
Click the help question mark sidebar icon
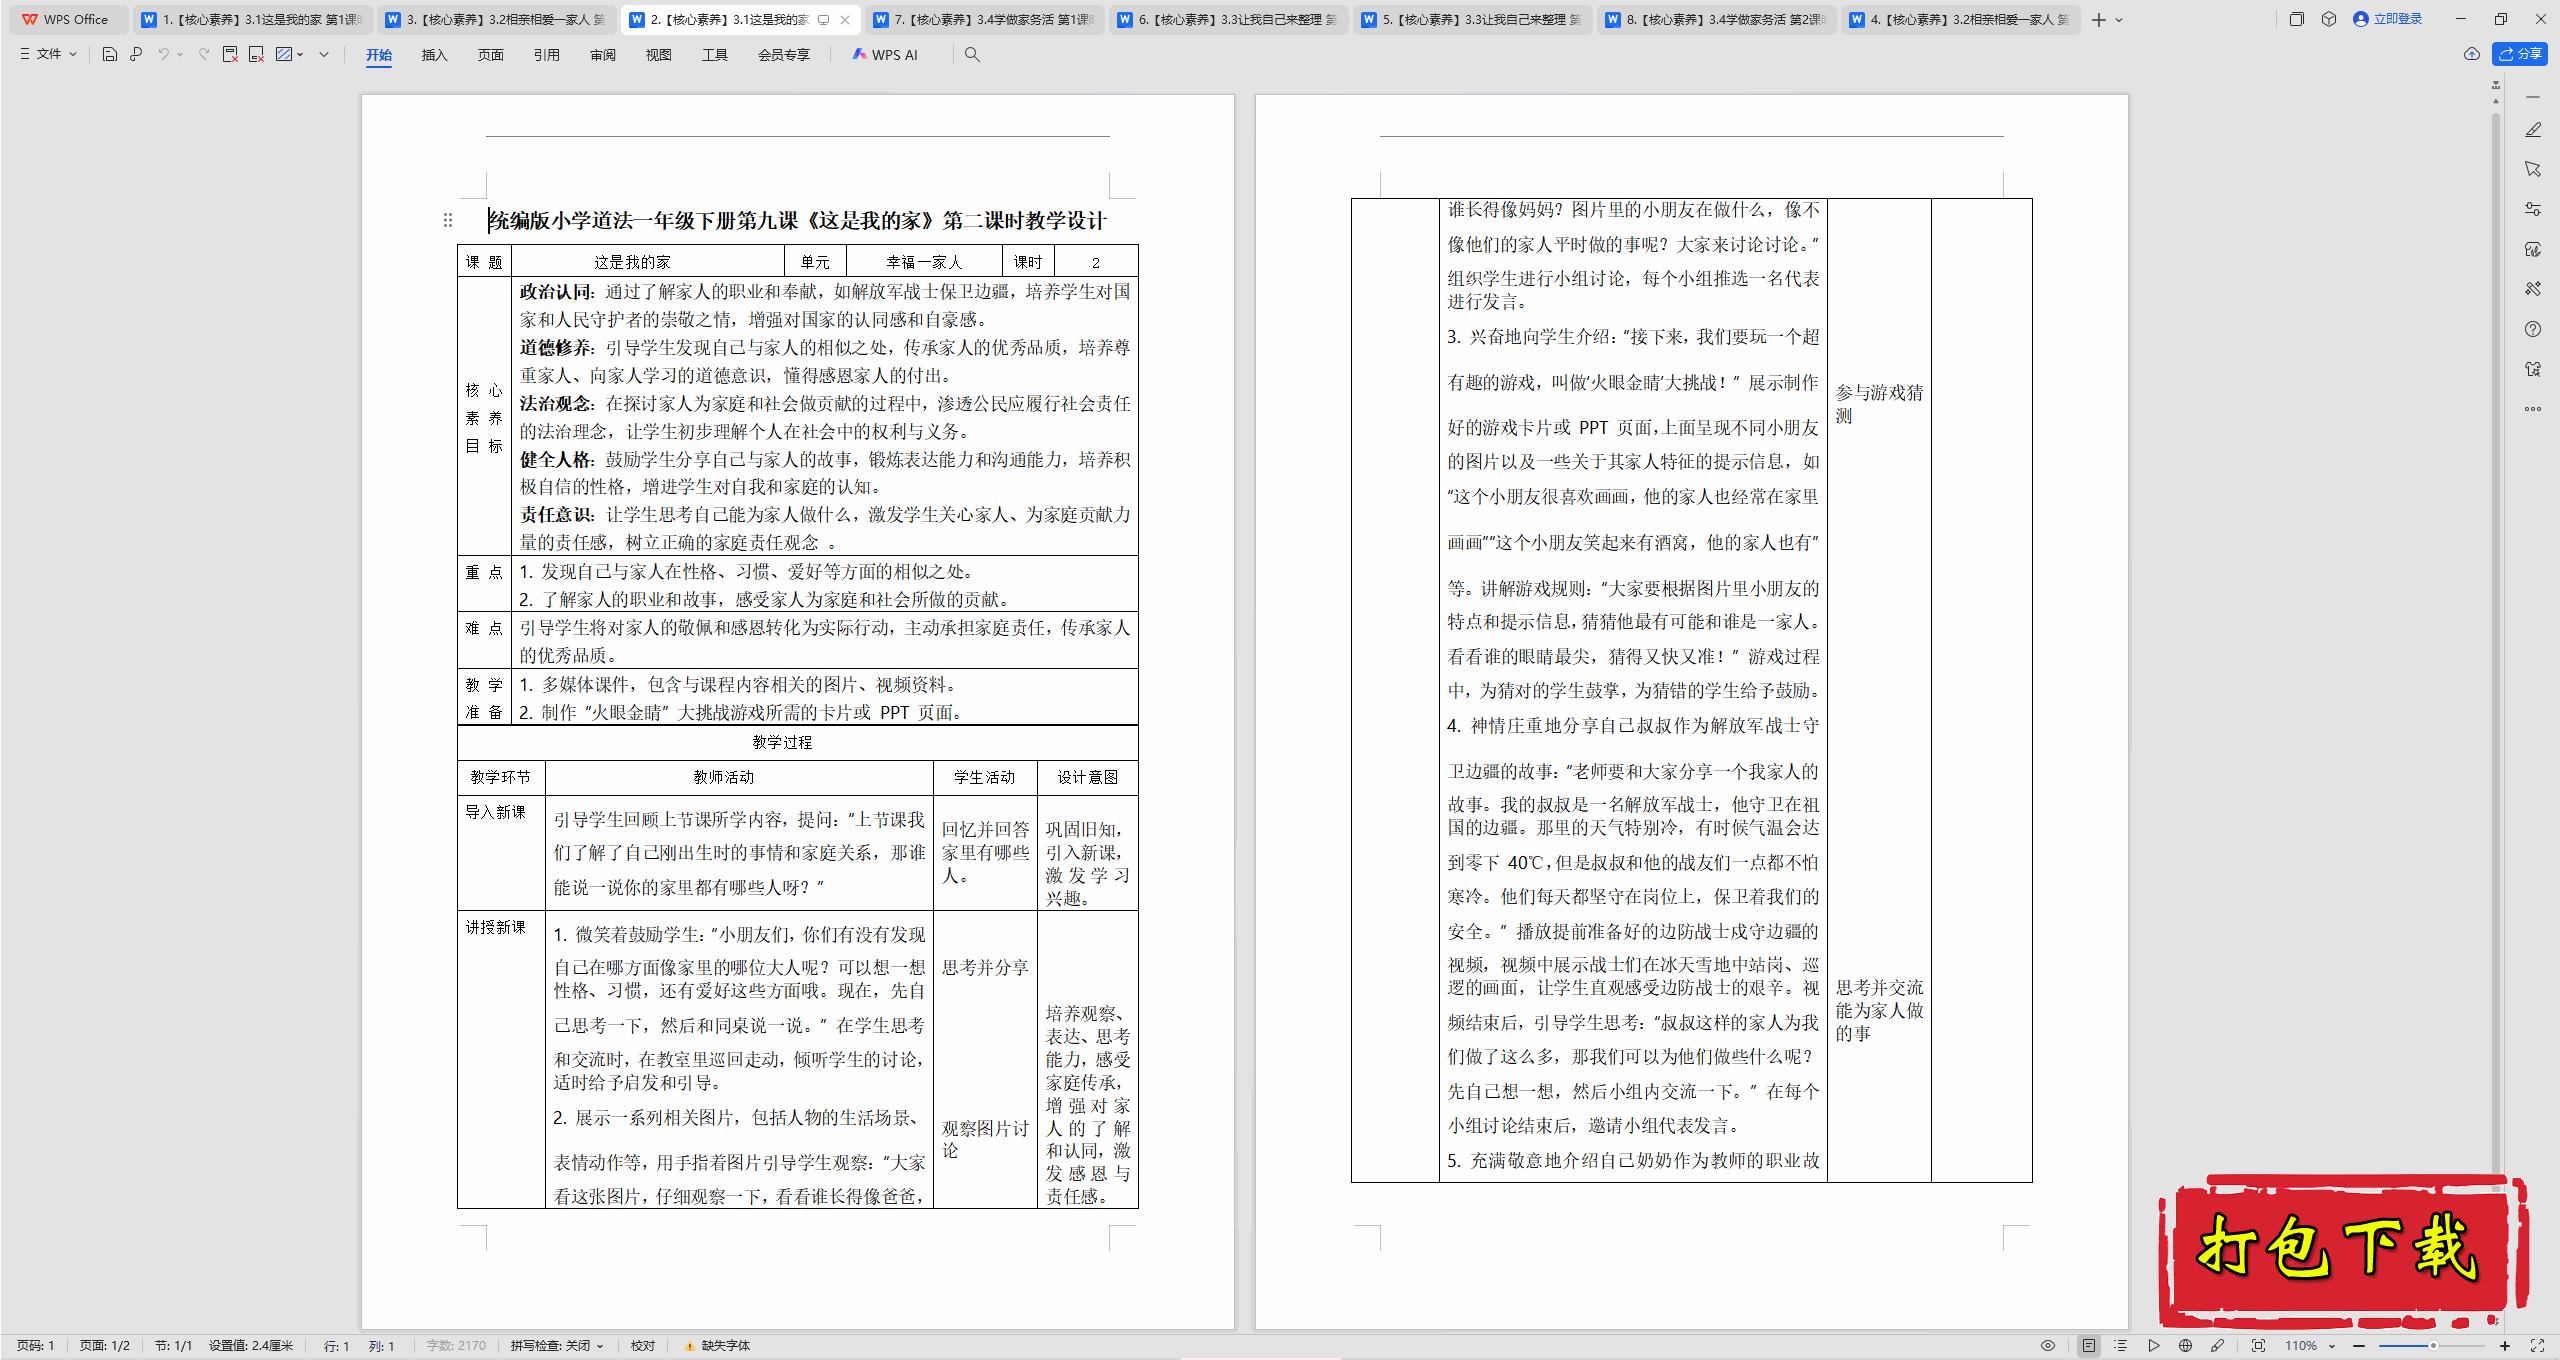[x=2533, y=329]
